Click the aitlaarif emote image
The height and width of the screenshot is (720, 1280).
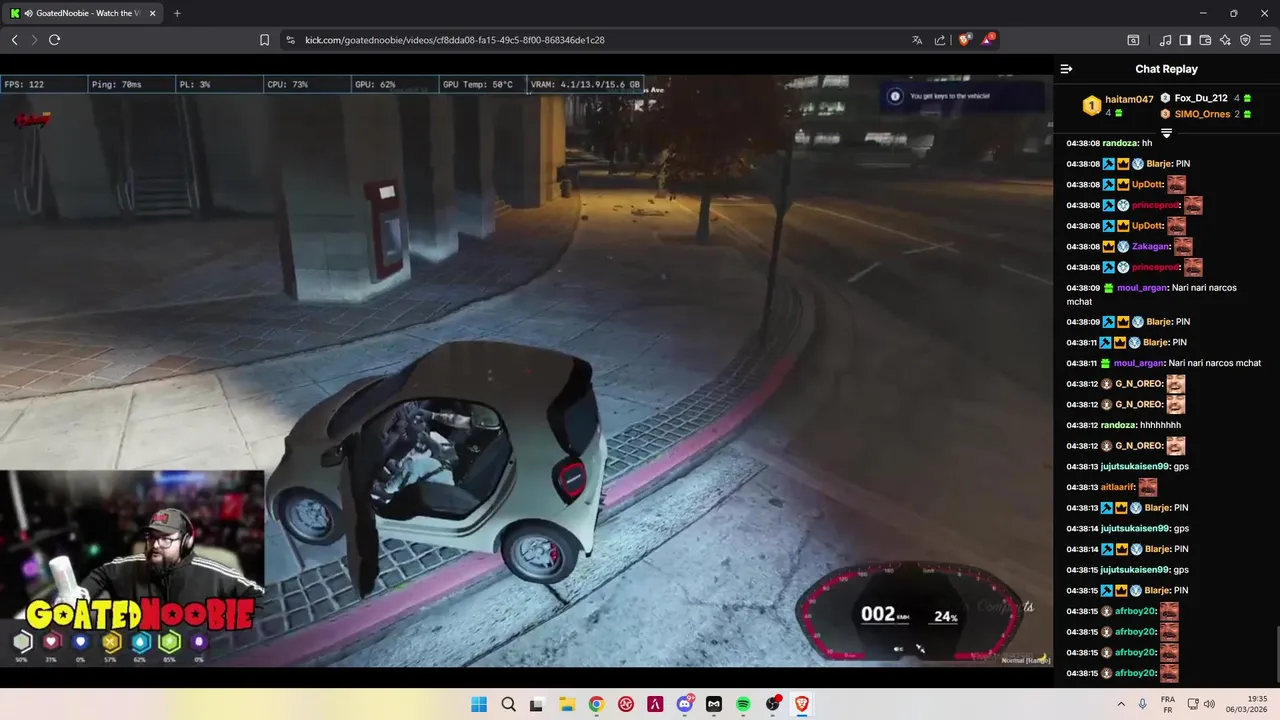coord(1148,487)
